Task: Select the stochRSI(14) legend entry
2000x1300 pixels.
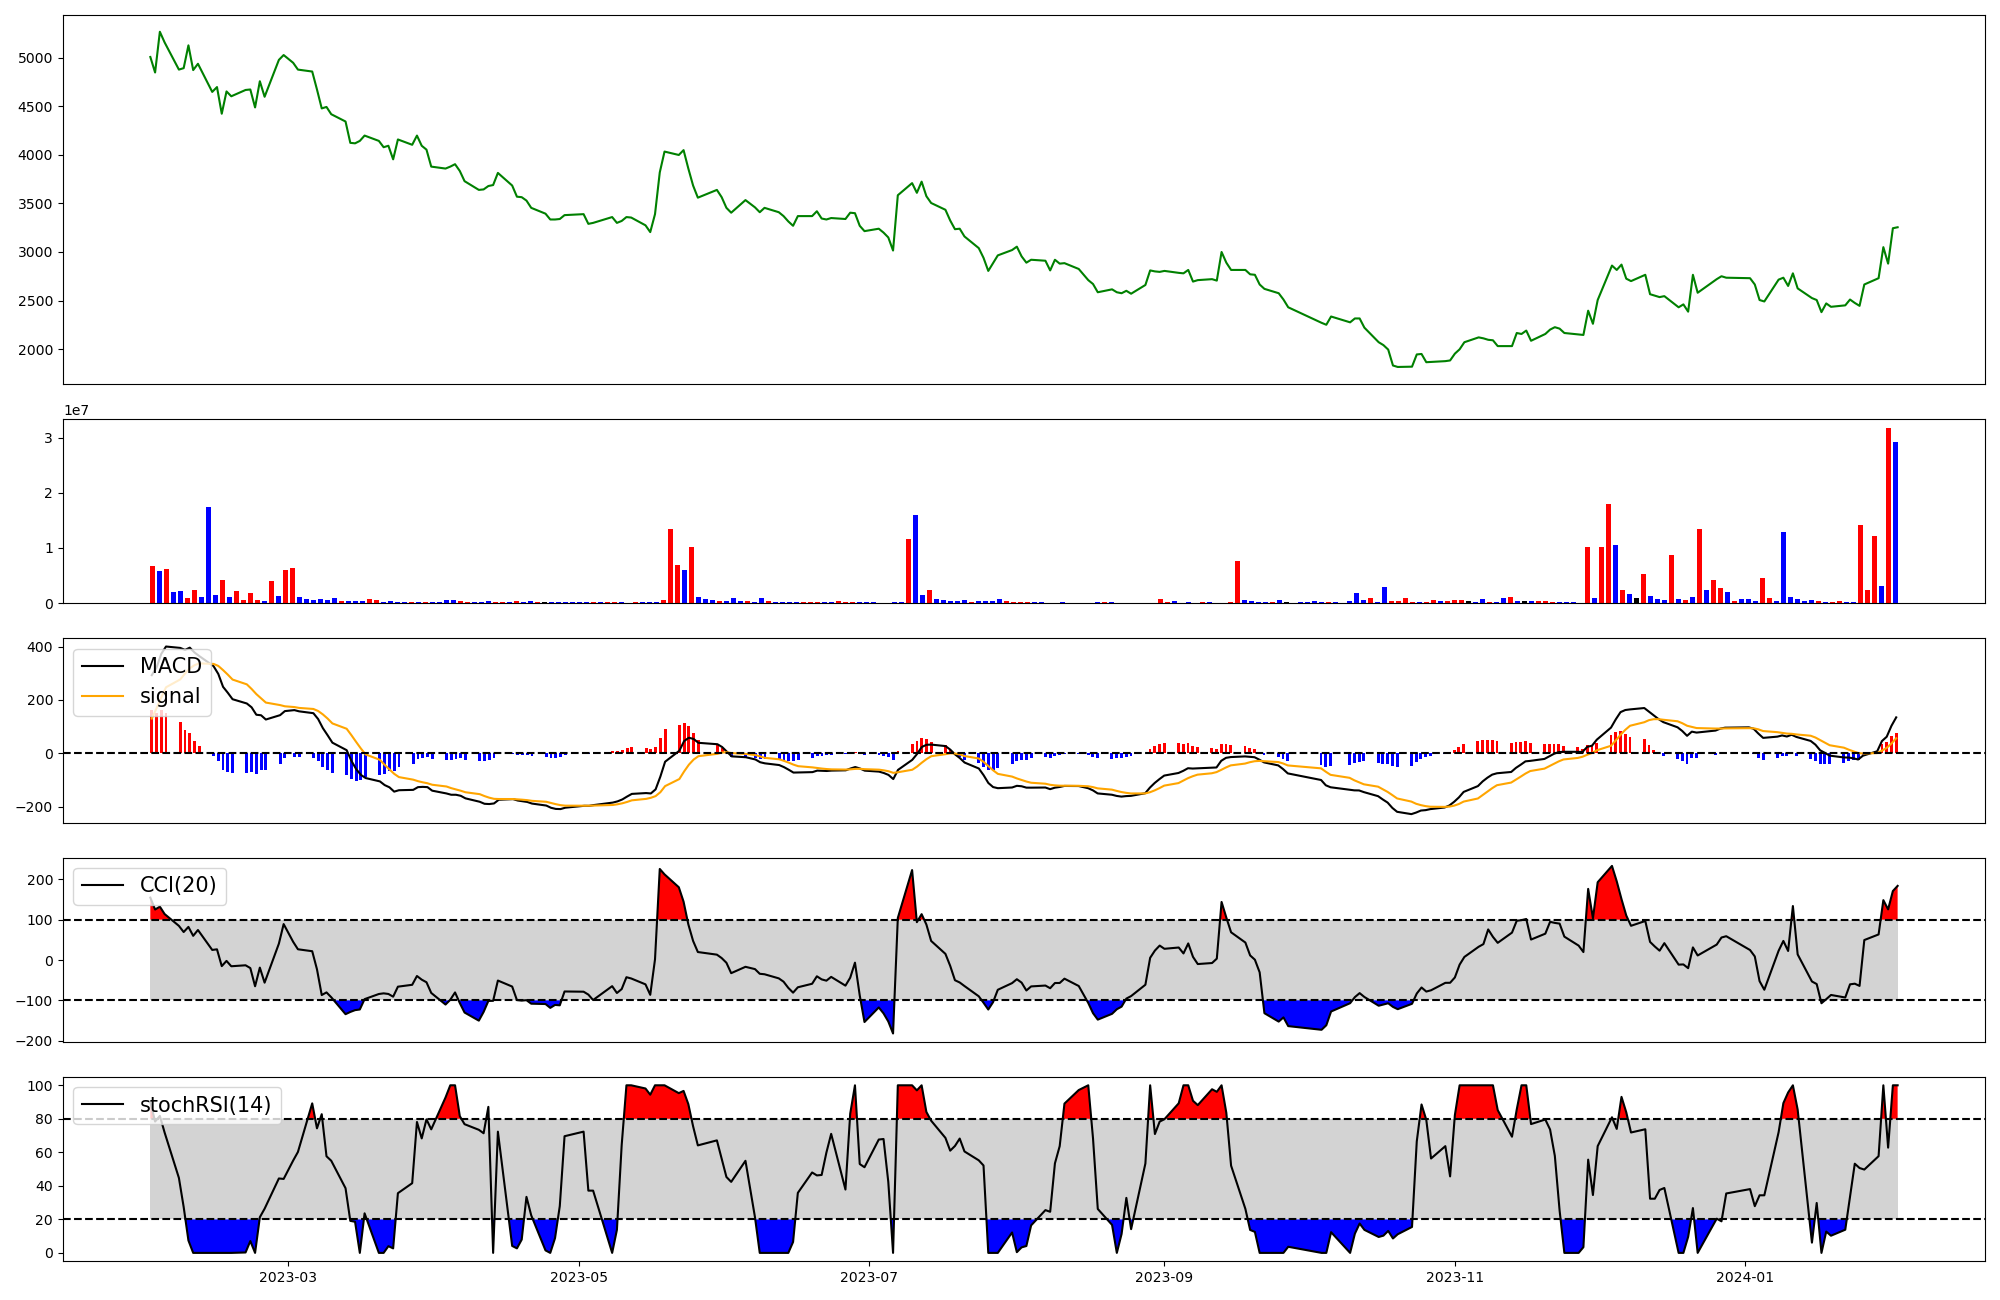Action: click(x=205, y=1105)
